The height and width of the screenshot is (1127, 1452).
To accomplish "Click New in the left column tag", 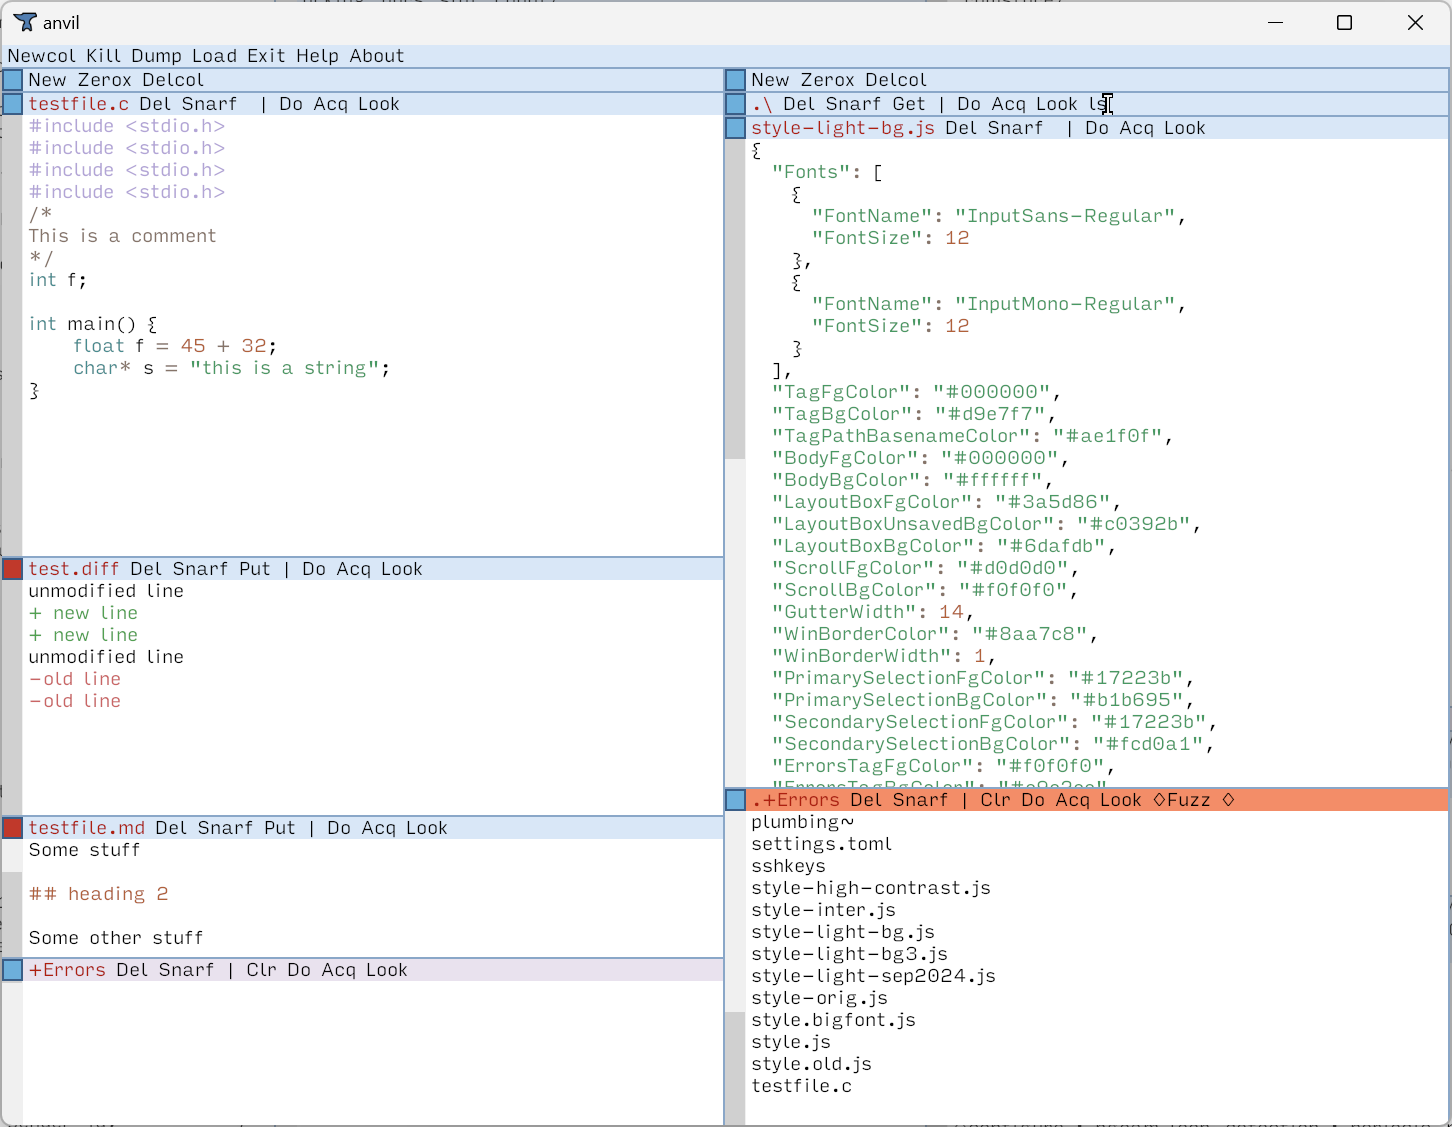I will coord(47,80).
